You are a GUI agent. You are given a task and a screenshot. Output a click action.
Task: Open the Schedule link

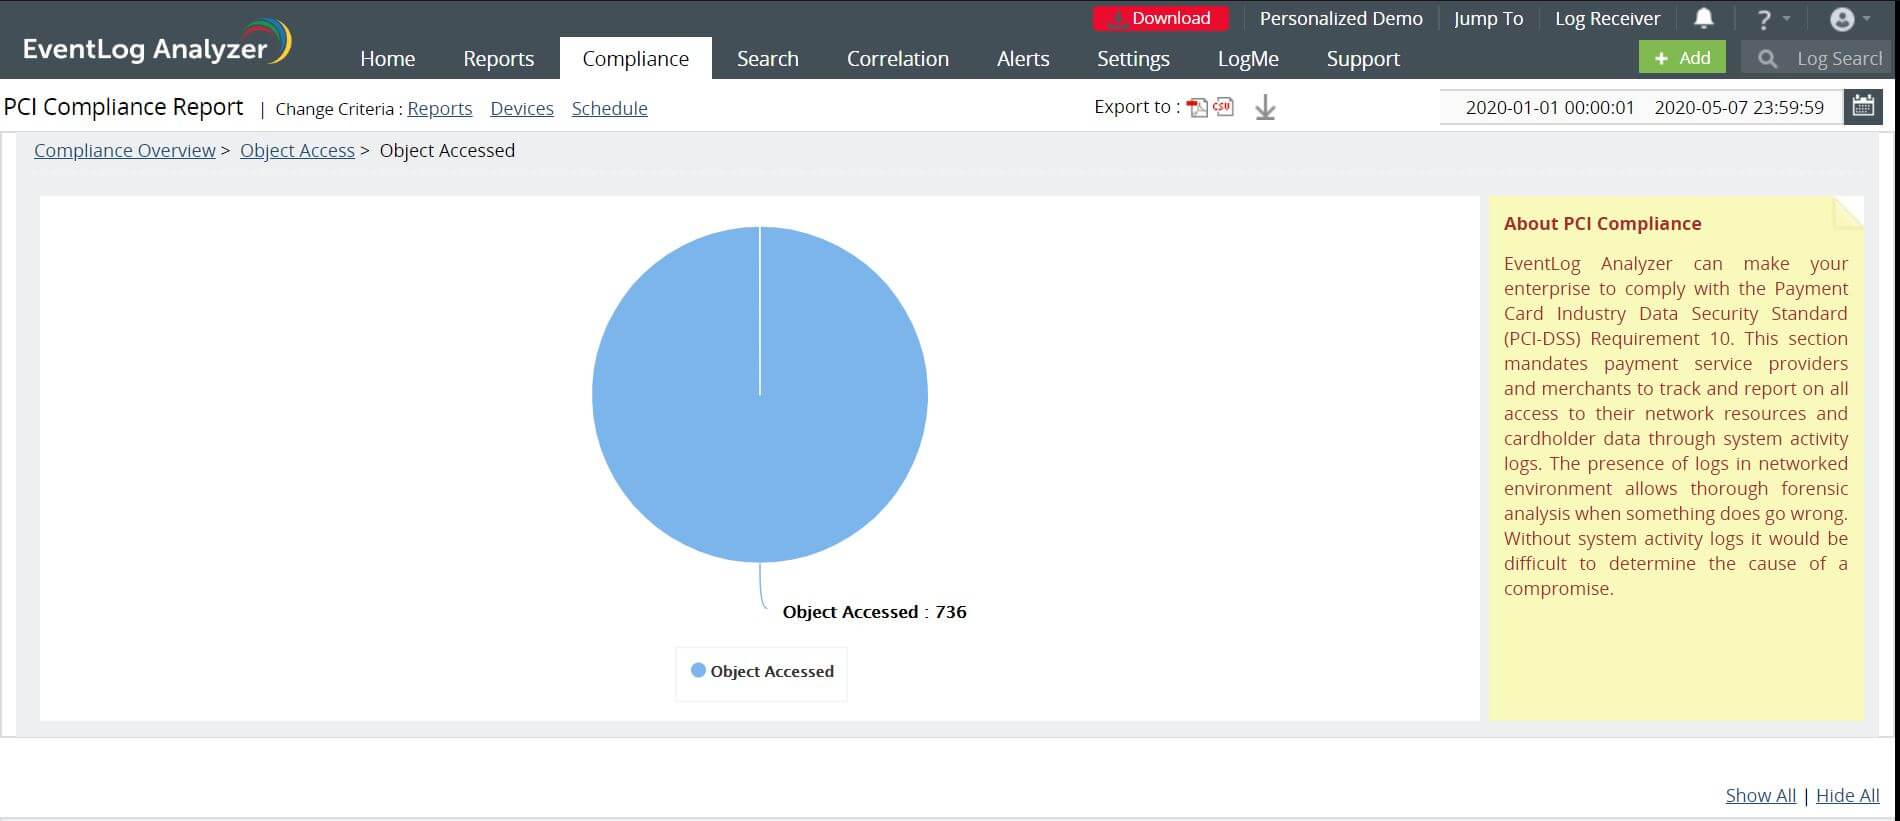(x=610, y=108)
